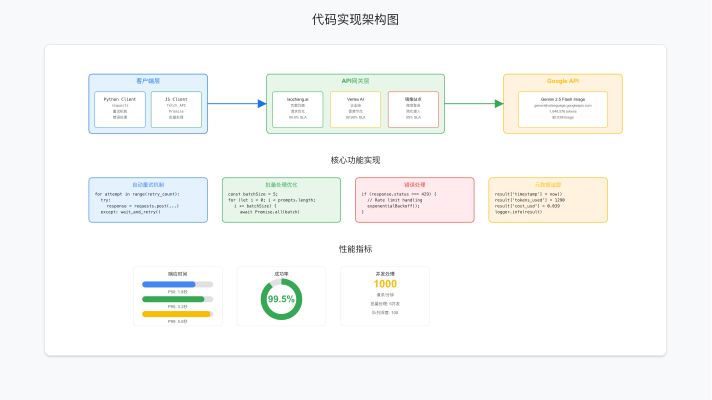Click the green P95 response time bar

[x=173, y=299]
